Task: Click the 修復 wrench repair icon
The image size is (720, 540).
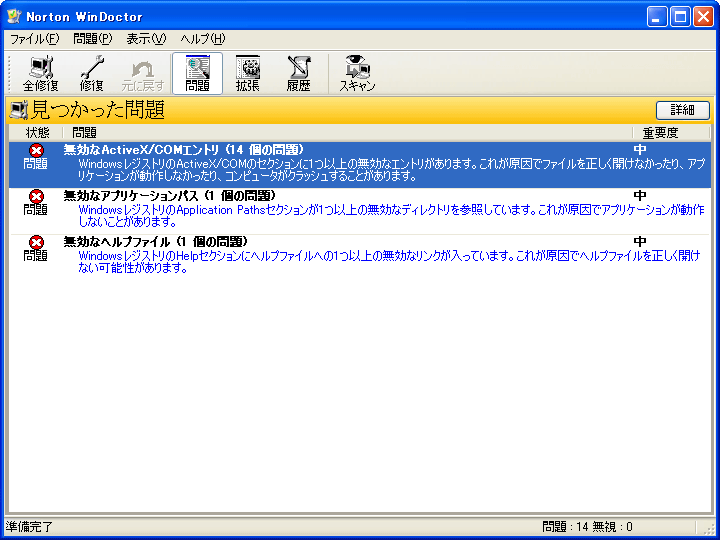Action: (91, 73)
